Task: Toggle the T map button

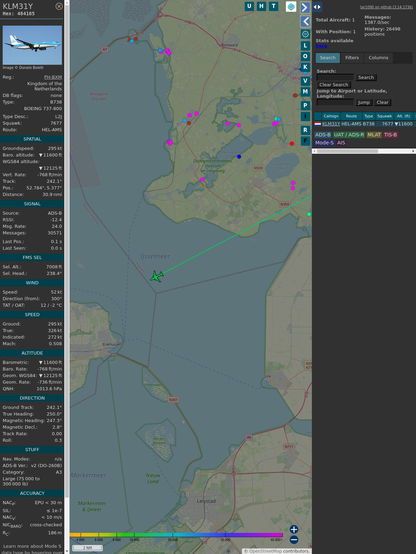Action: pos(273,6)
